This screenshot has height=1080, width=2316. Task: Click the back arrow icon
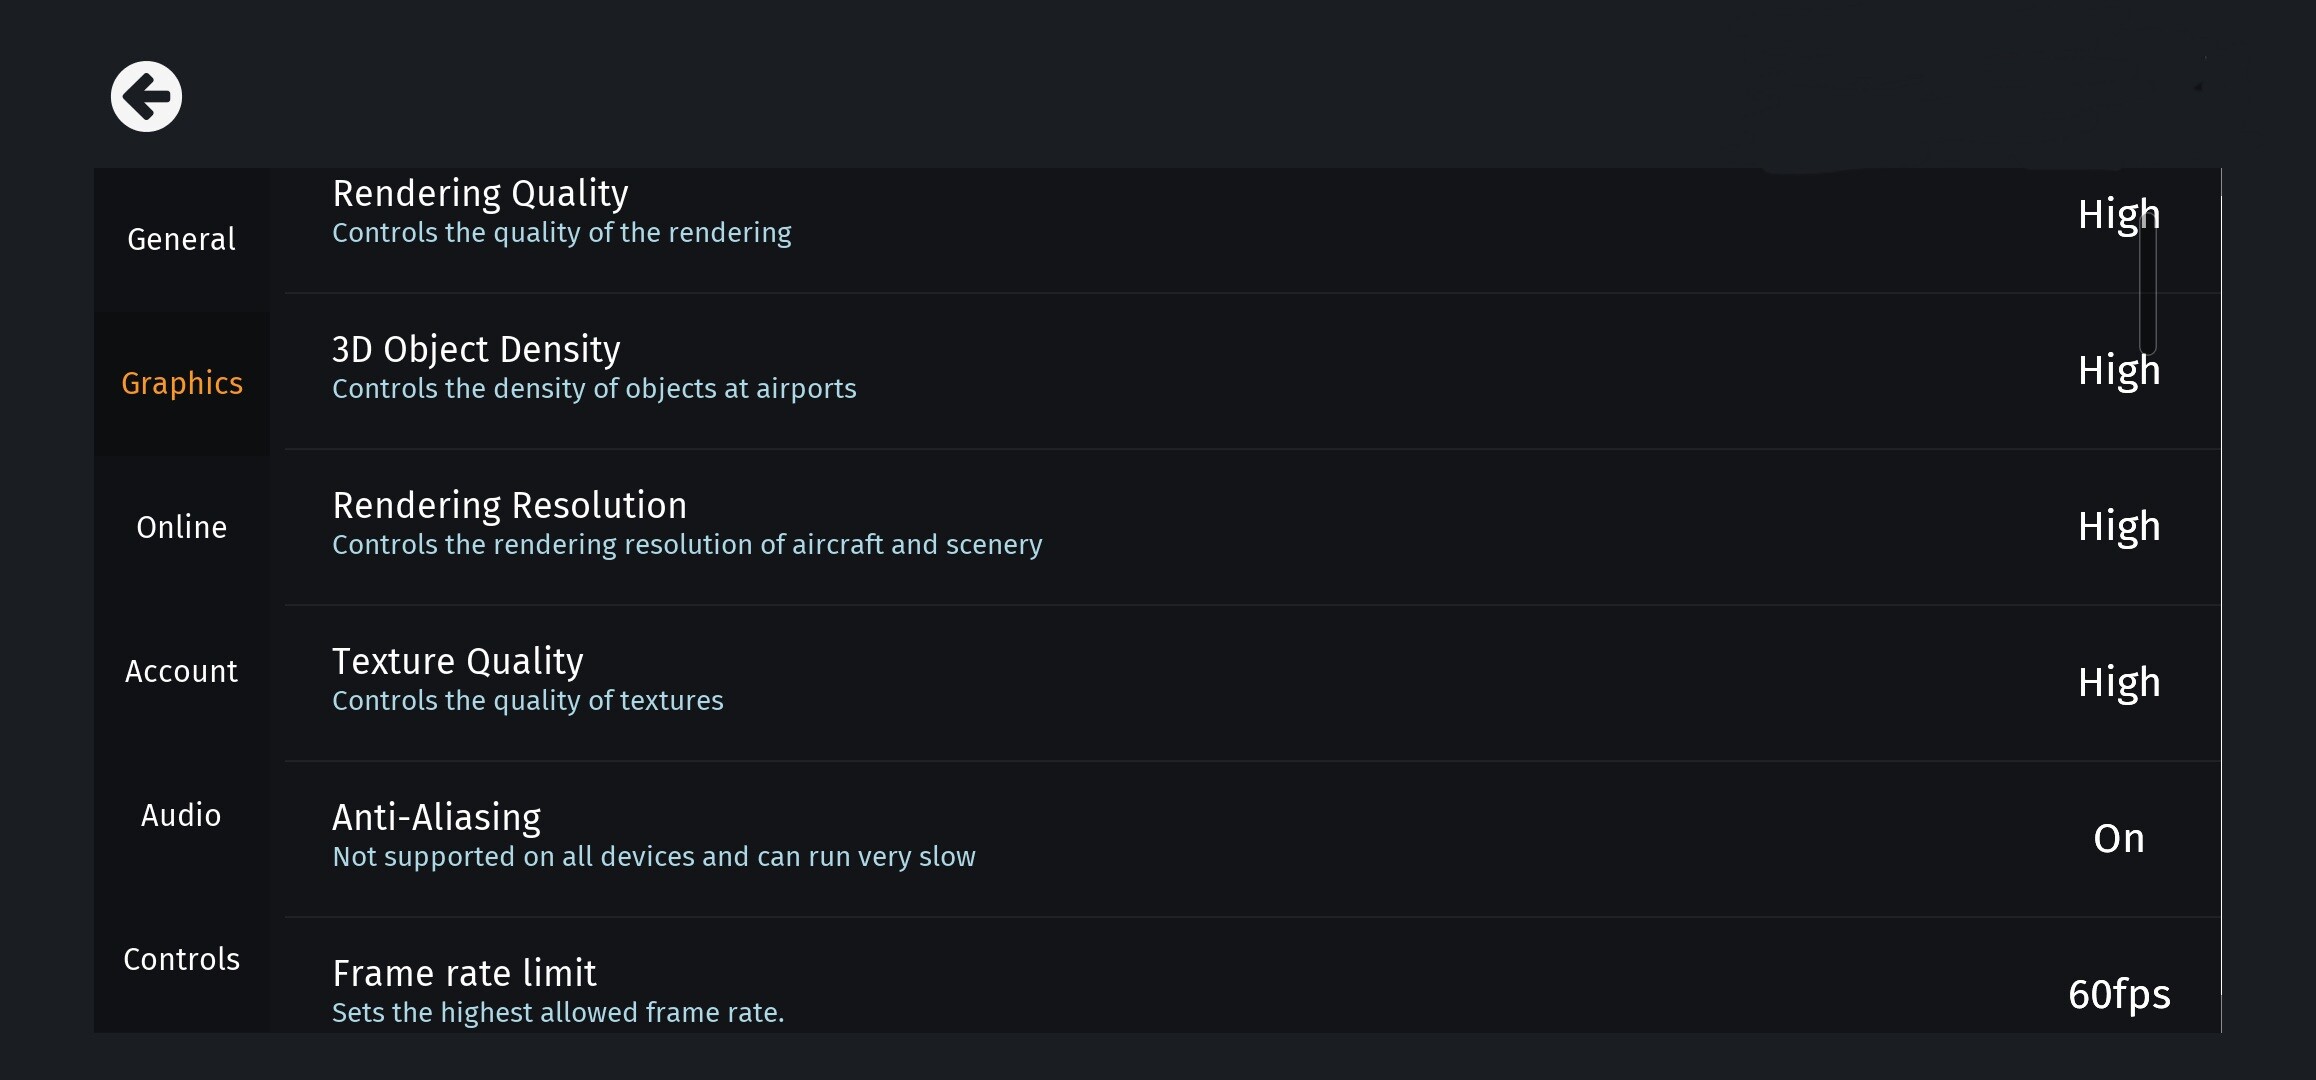tap(146, 97)
